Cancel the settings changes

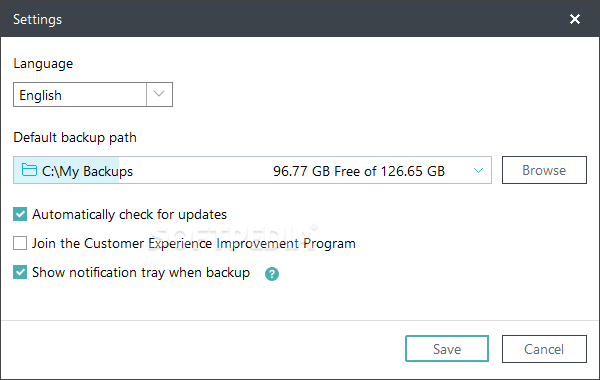pos(544,349)
